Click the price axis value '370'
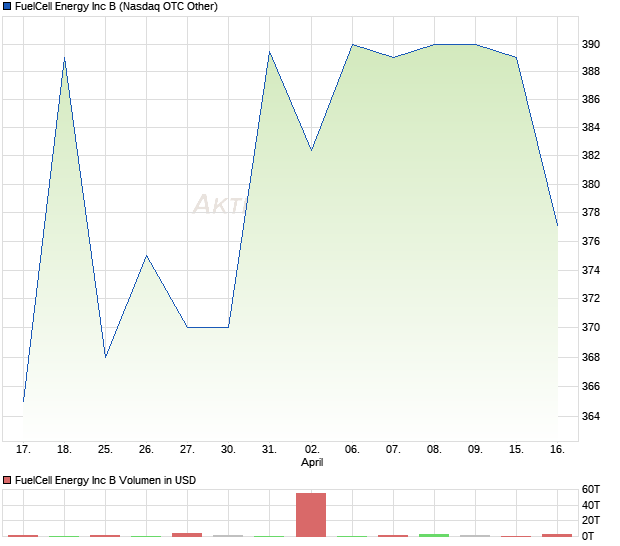Screen dimensions: 620x546 pos(591,327)
